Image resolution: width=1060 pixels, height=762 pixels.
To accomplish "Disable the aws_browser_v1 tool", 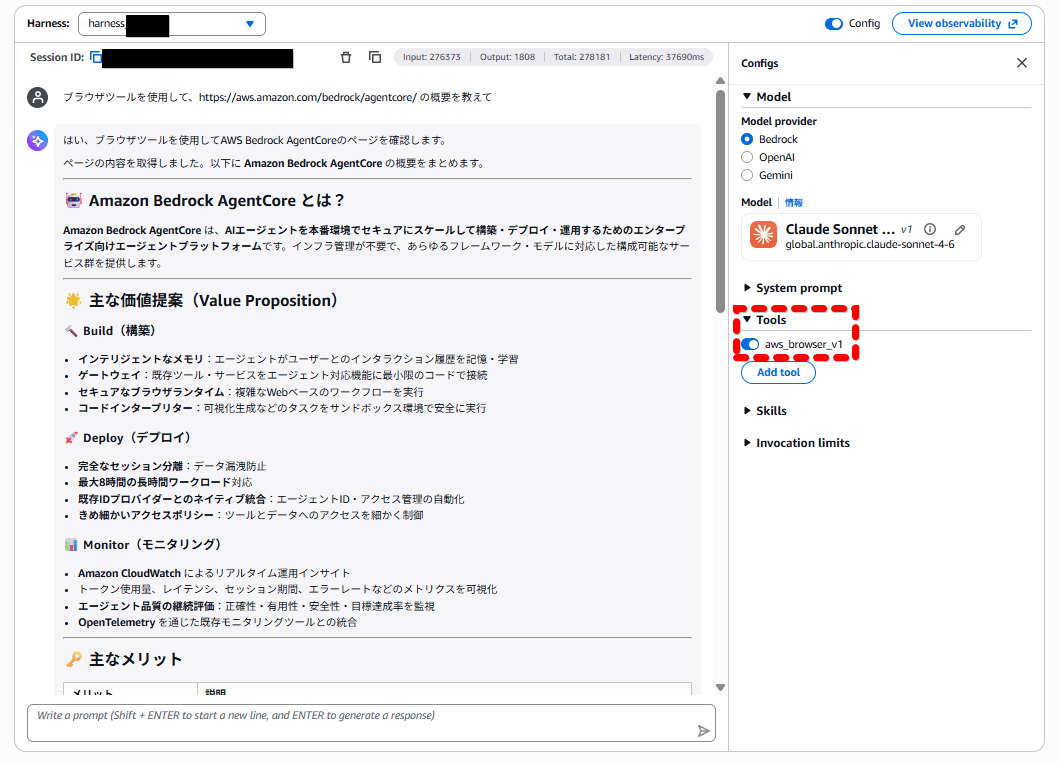I will pyautogui.click(x=750, y=345).
